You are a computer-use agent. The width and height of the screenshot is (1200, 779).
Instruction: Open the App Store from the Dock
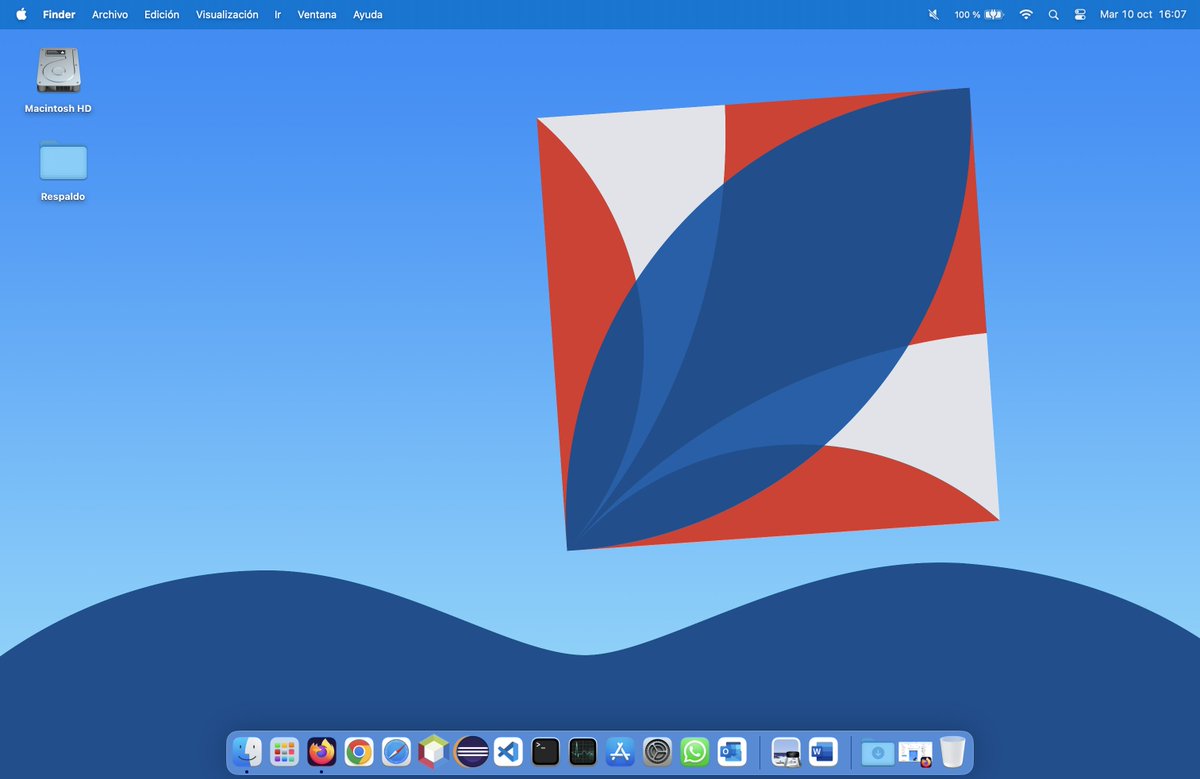pos(620,751)
